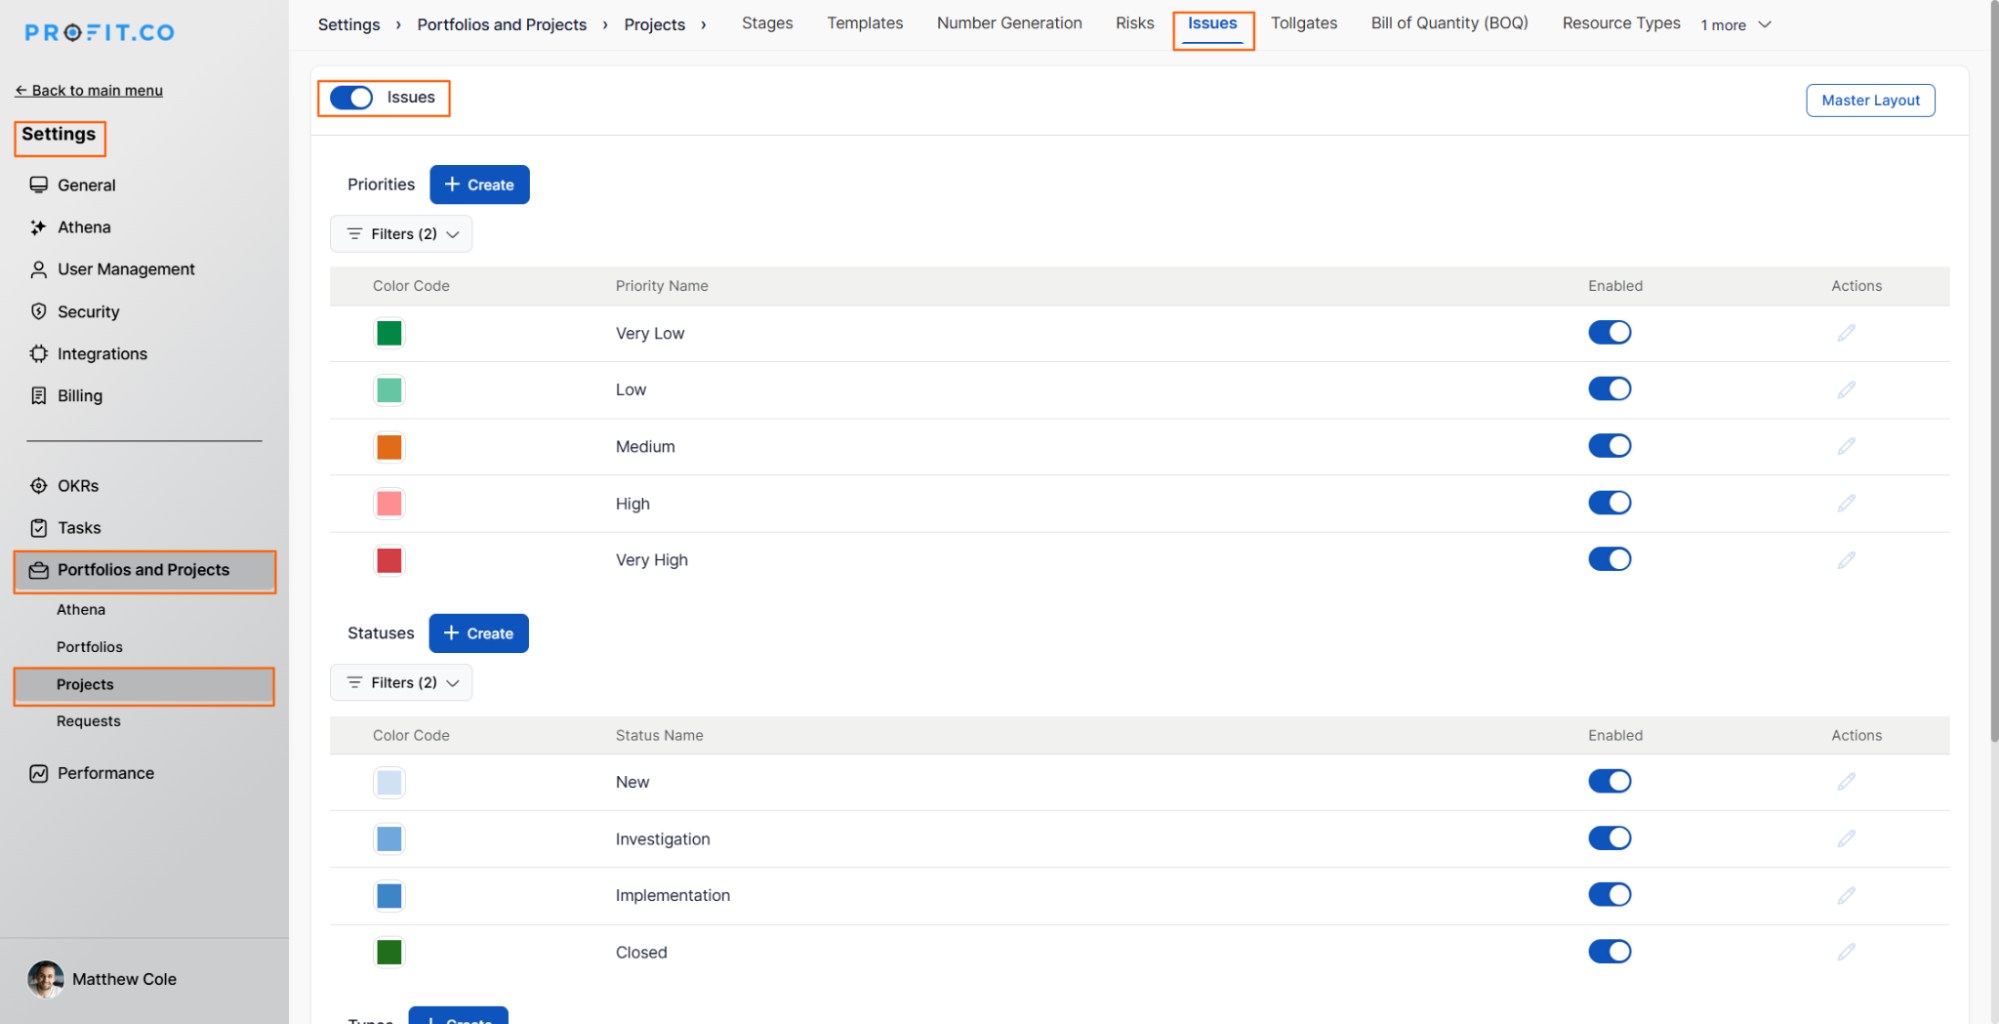
Task: Click the Athena sparkle icon in sidebar
Action: pos(39,227)
